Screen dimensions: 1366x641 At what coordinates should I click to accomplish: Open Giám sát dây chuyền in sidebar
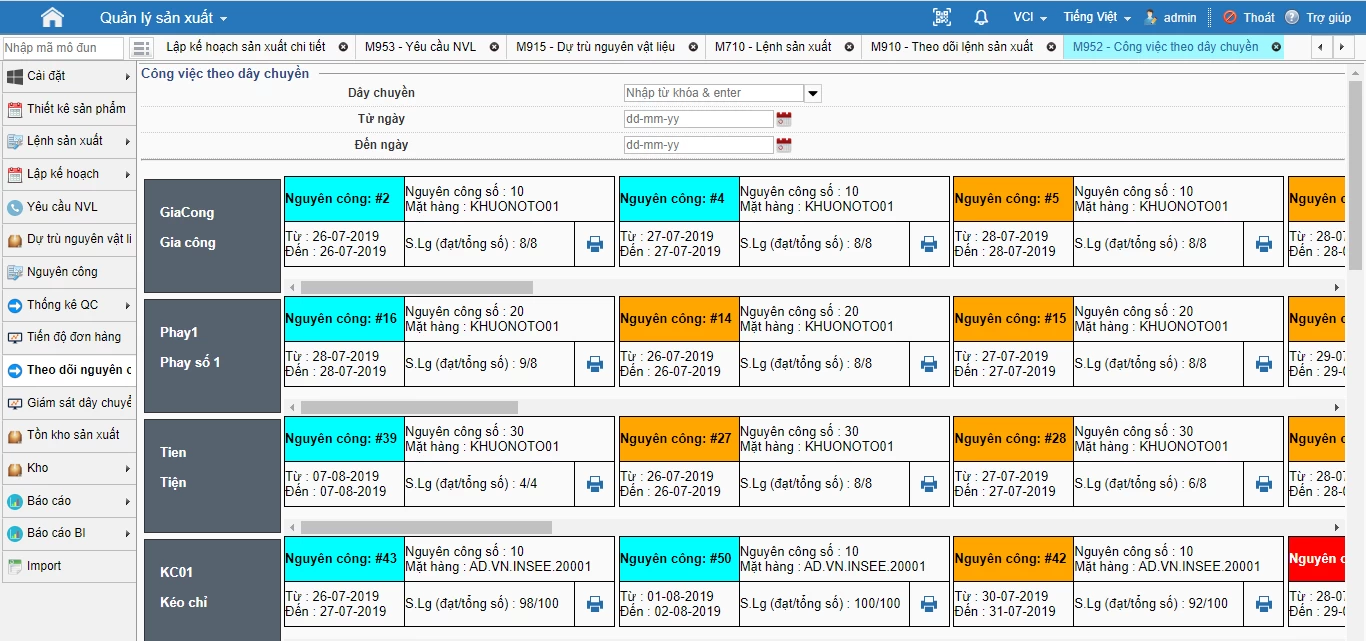point(68,403)
